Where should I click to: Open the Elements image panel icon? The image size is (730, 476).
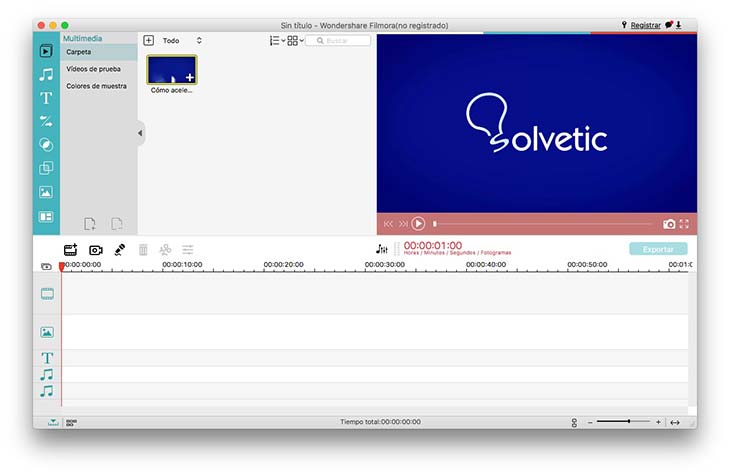(46, 192)
